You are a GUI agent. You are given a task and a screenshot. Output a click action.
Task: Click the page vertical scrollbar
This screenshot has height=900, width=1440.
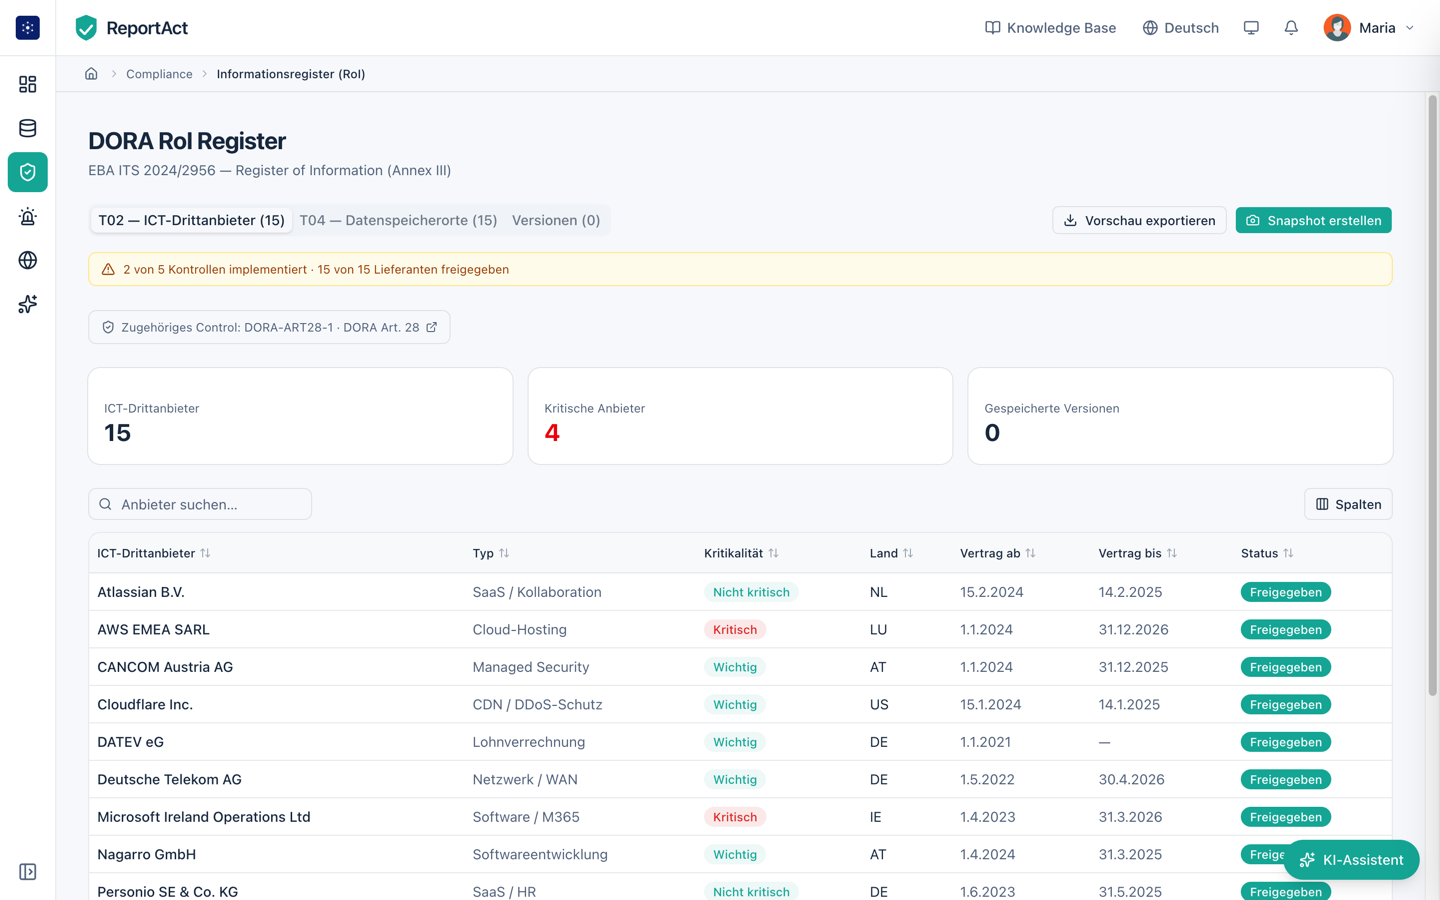(x=1432, y=395)
